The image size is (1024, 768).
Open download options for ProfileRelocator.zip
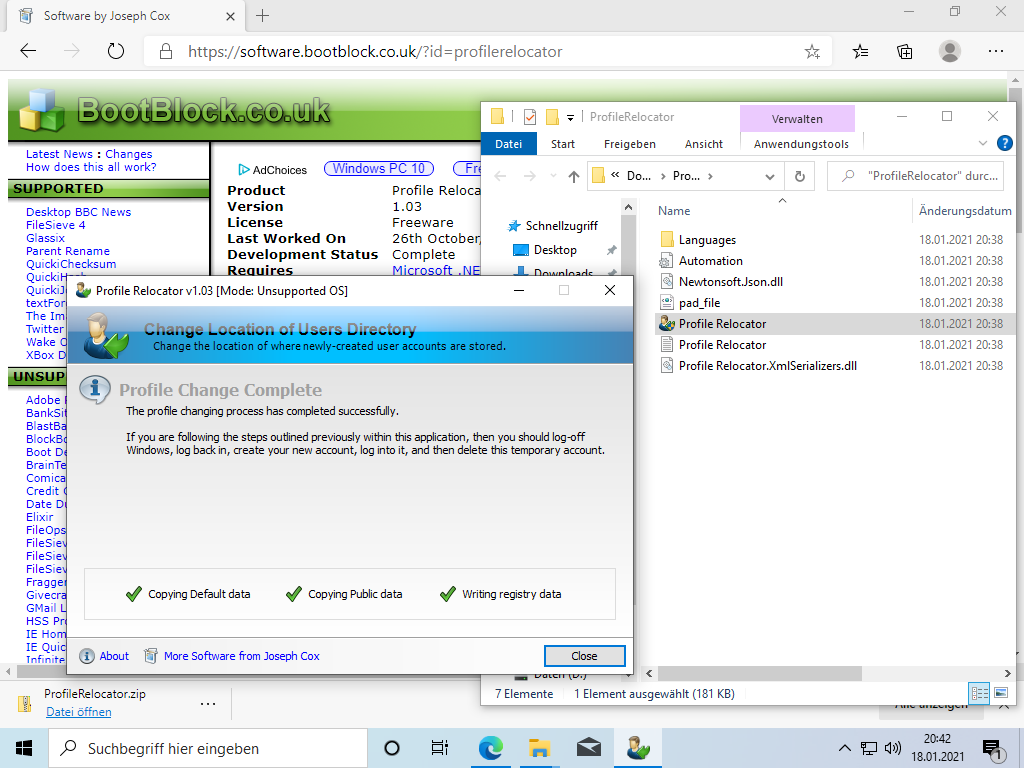point(208,703)
